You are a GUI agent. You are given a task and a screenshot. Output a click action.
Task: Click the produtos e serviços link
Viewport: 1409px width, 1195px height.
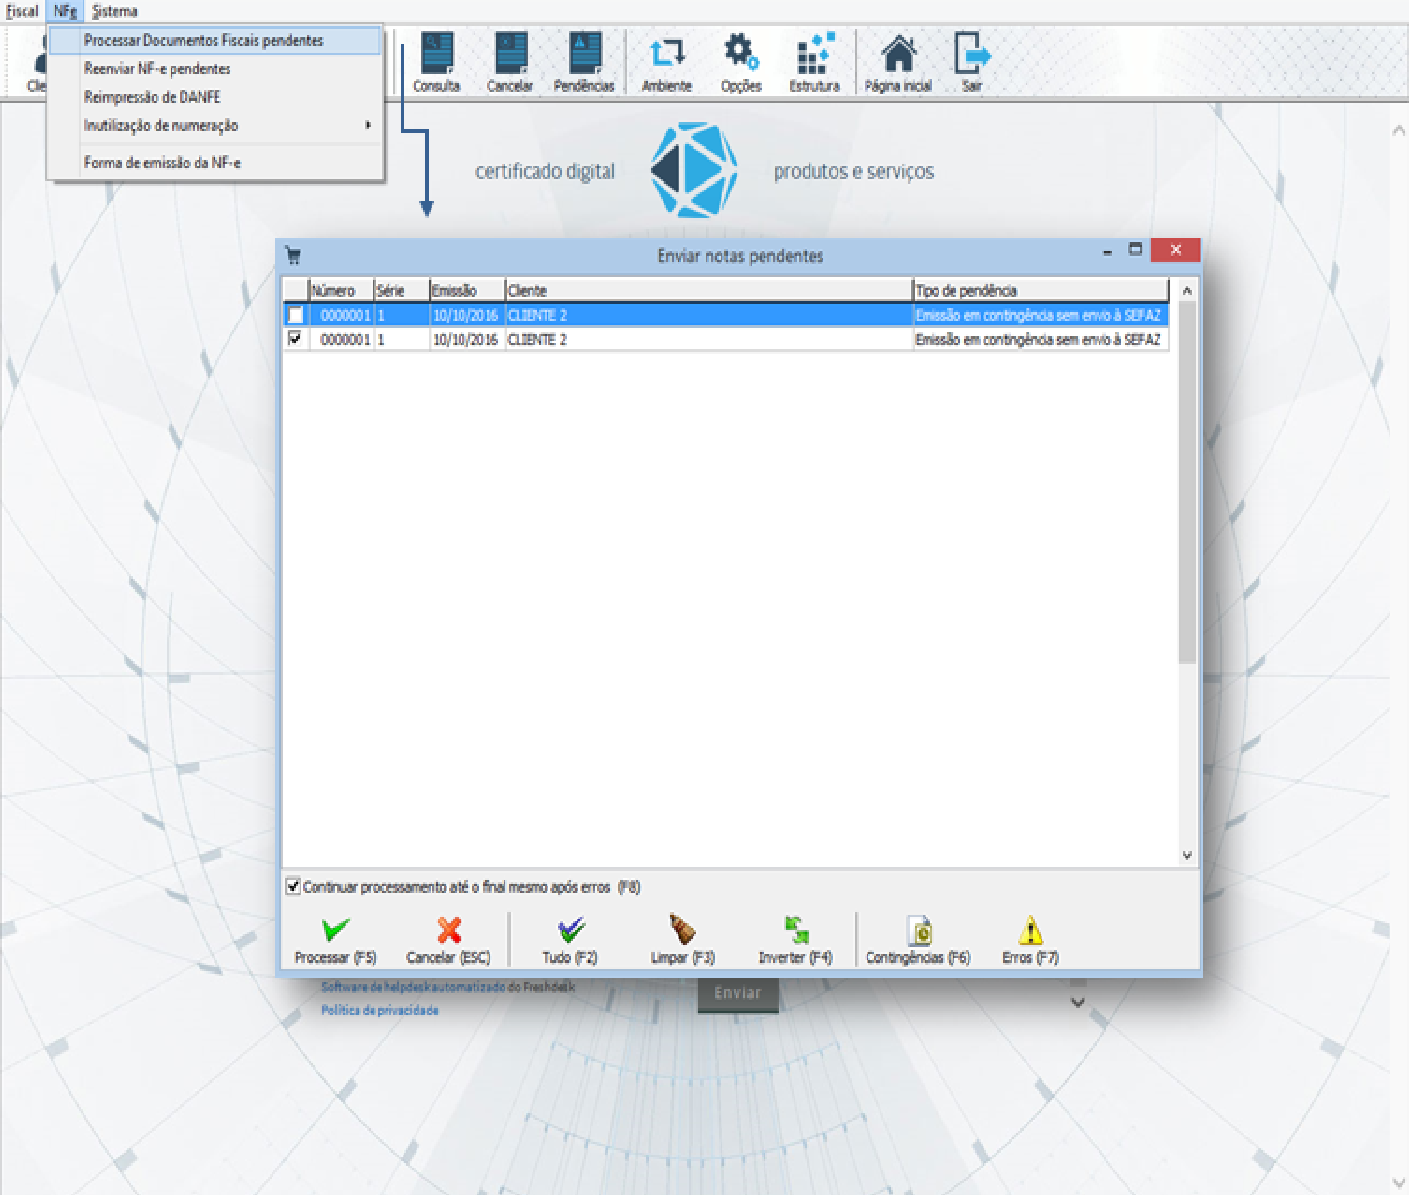coord(854,171)
